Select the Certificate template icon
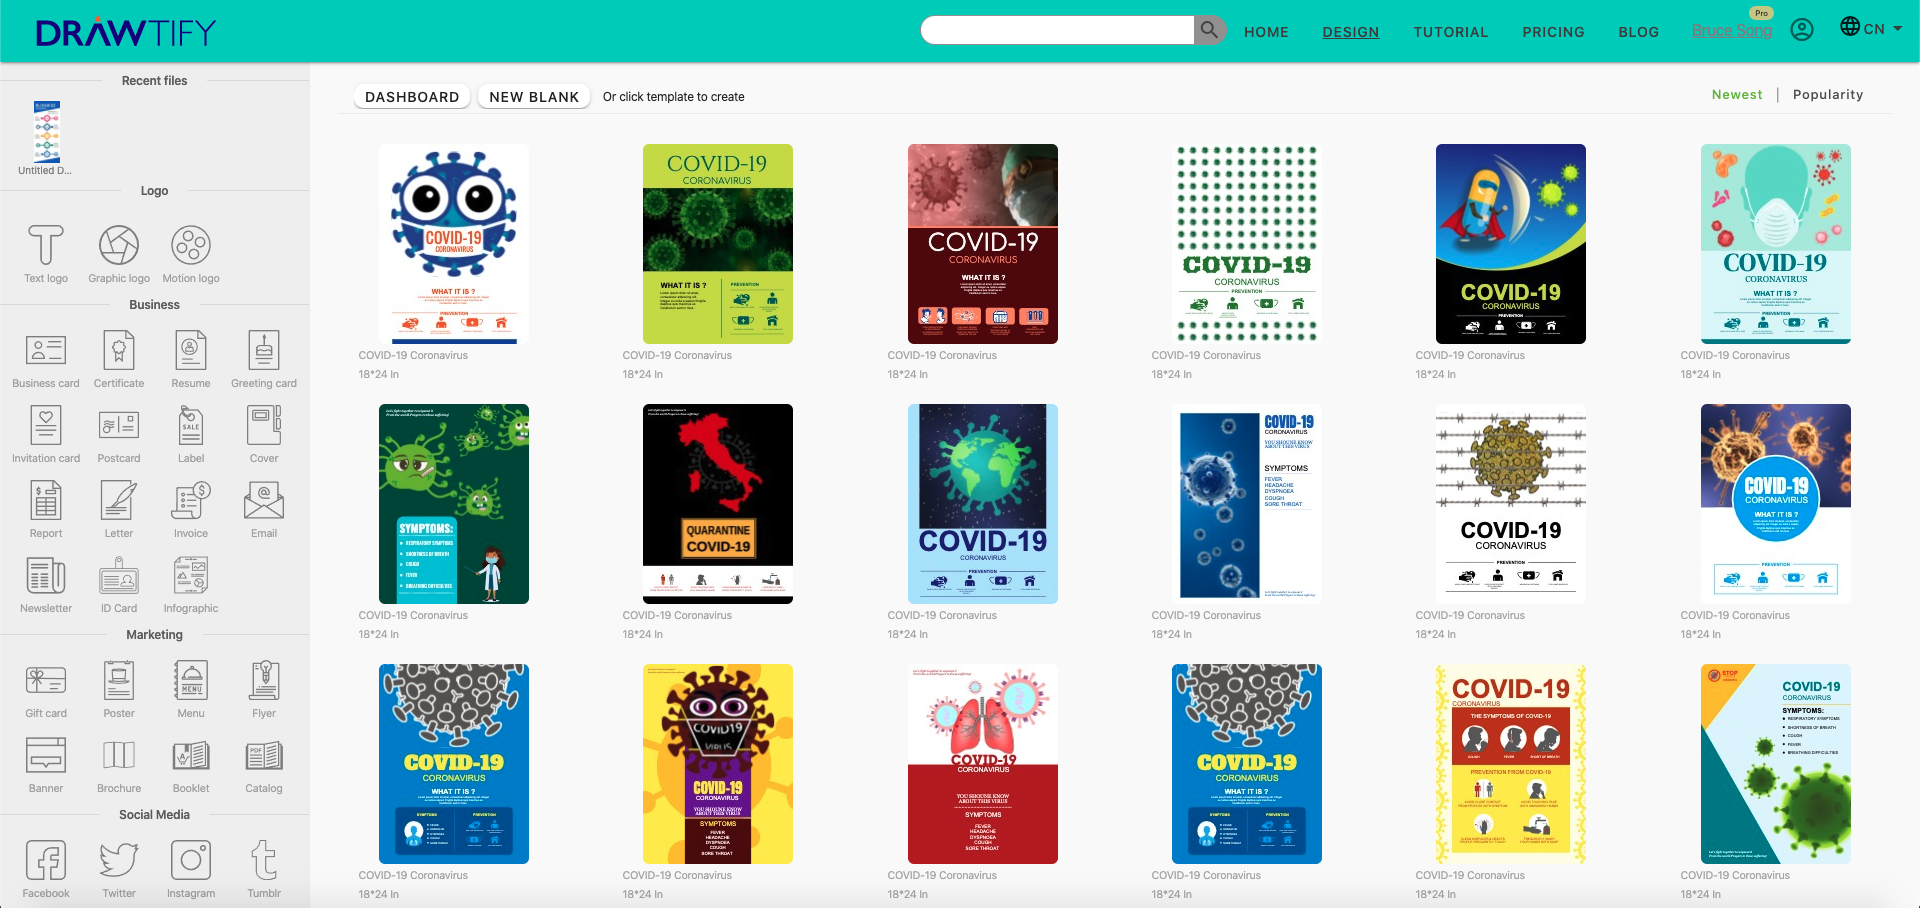Image resolution: width=1920 pixels, height=908 pixels. [119, 351]
